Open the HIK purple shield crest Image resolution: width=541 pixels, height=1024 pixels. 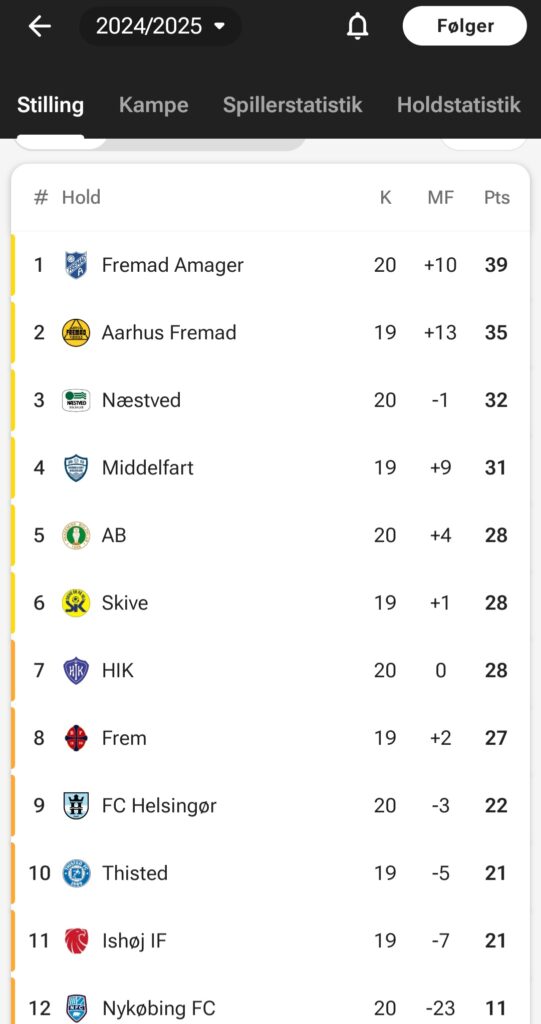pos(76,670)
